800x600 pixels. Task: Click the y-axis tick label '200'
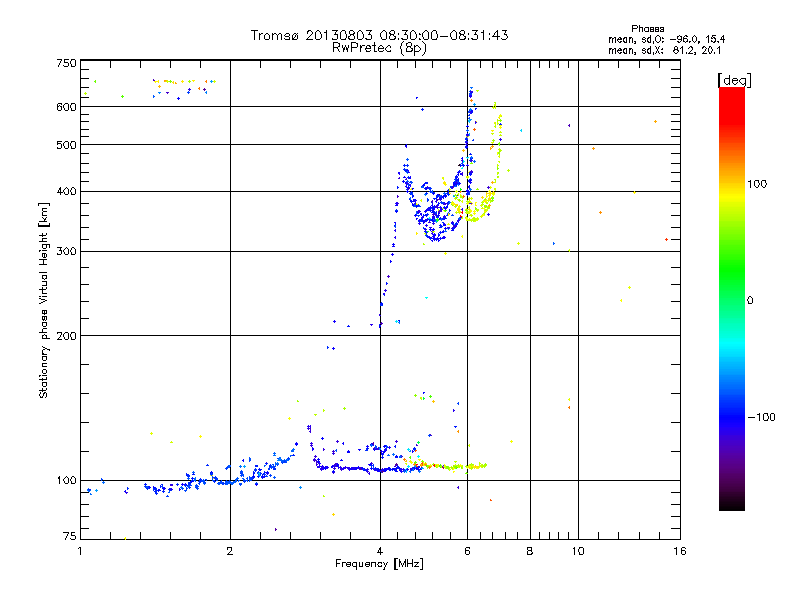pyautogui.click(x=66, y=336)
